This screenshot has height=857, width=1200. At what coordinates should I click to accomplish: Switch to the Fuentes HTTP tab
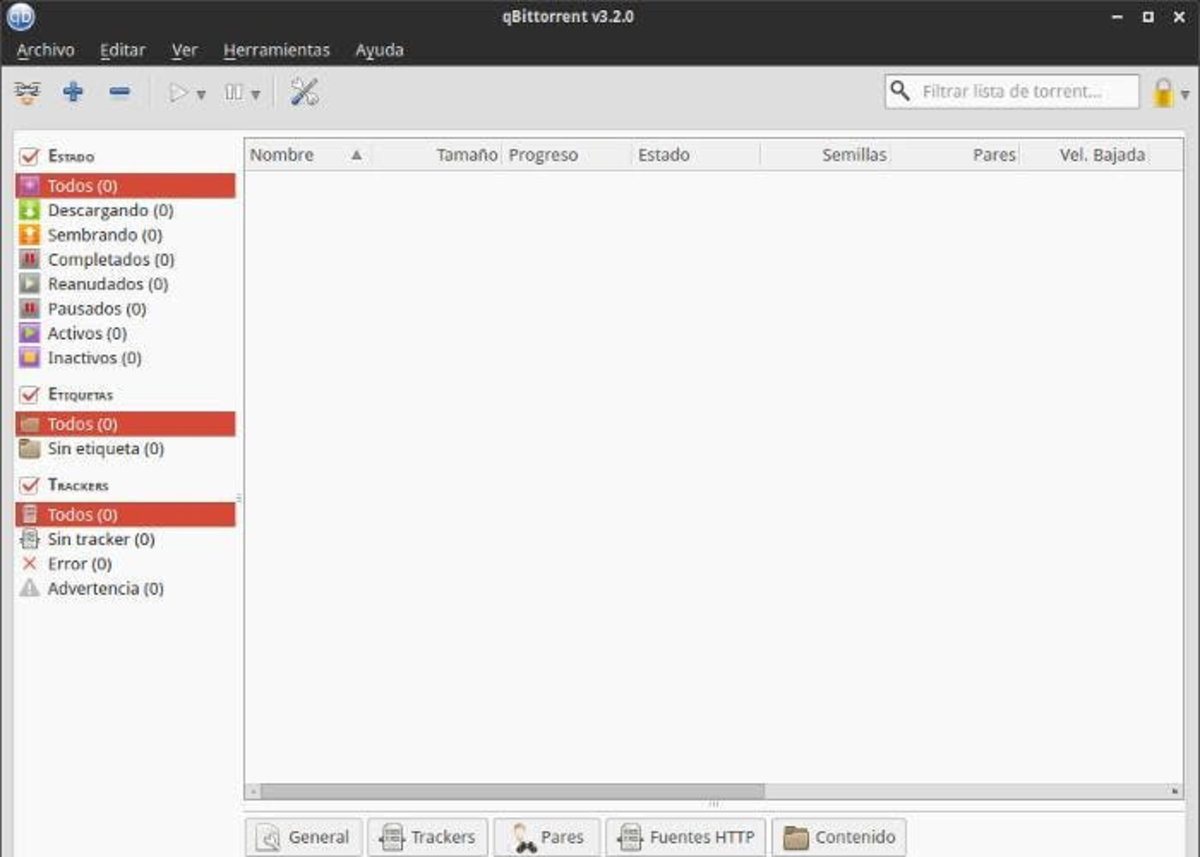(686, 837)
